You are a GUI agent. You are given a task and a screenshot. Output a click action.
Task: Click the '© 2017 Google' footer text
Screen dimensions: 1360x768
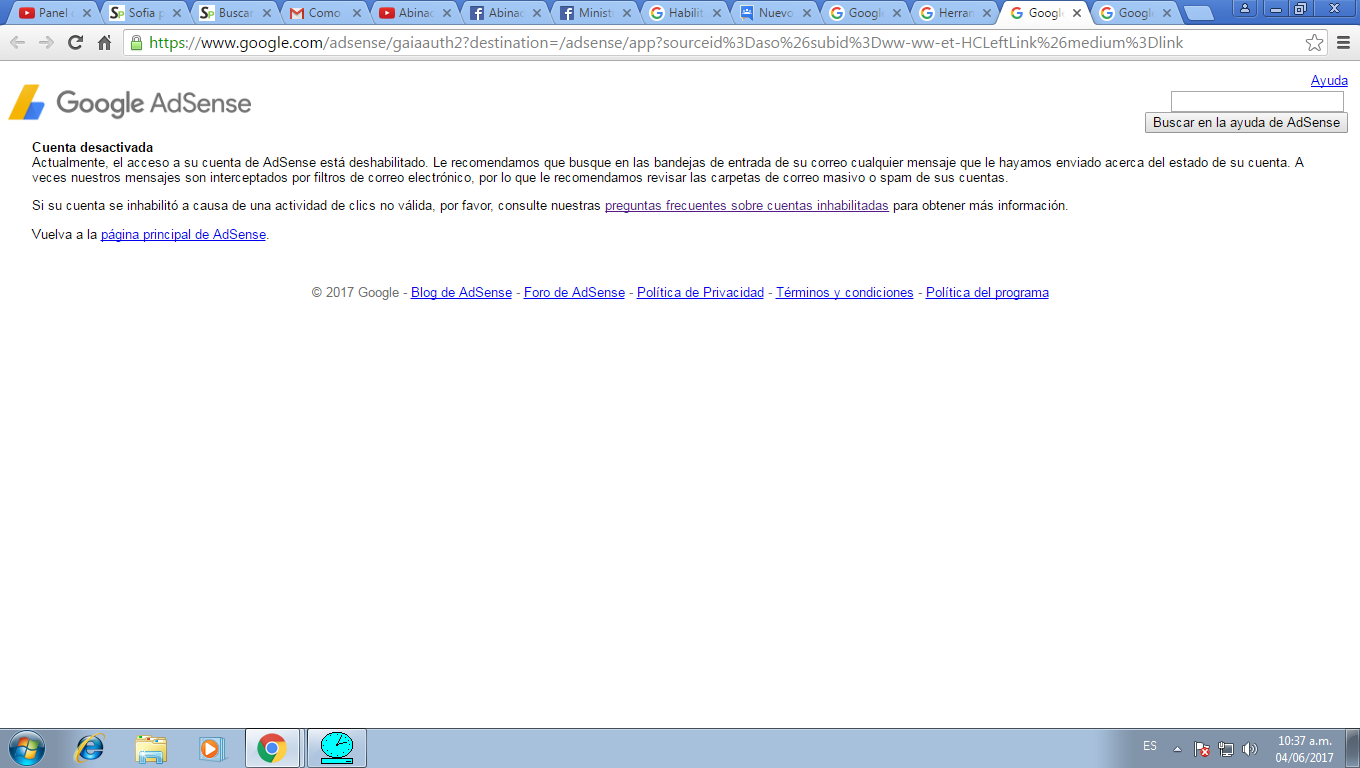[x=355, y=293]
